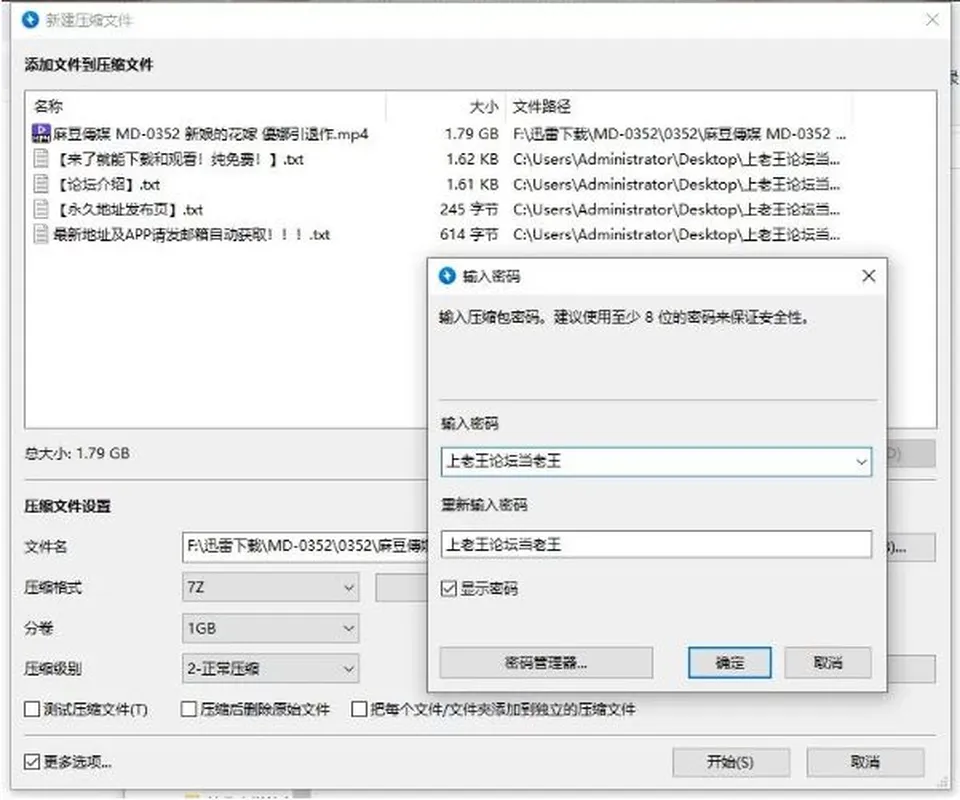Click the 总大小: 1.79 GB label
960x800 pixels.
(x=77, y=453)
